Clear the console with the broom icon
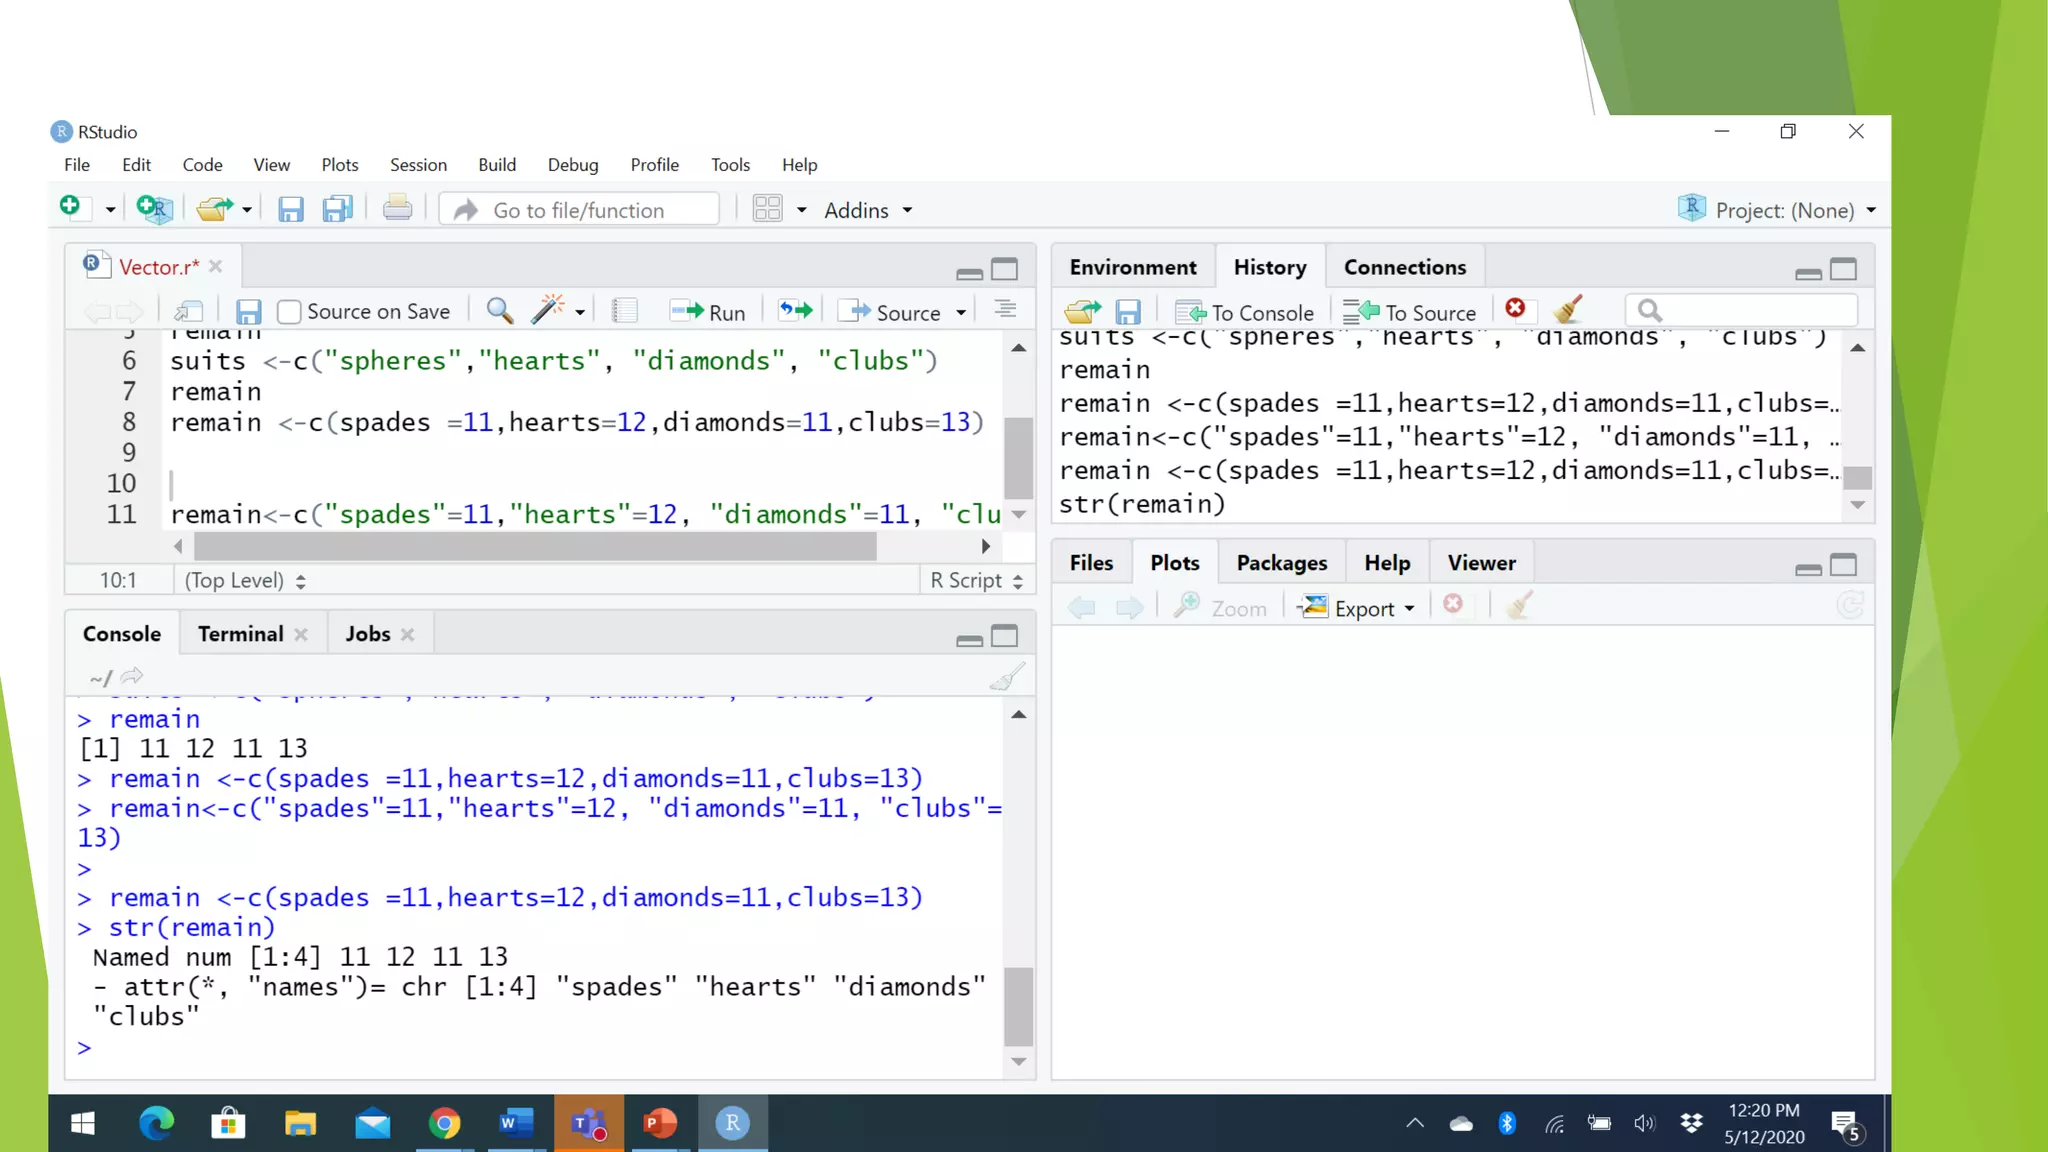The image size is (2048, 1152). pos(1007,677)
